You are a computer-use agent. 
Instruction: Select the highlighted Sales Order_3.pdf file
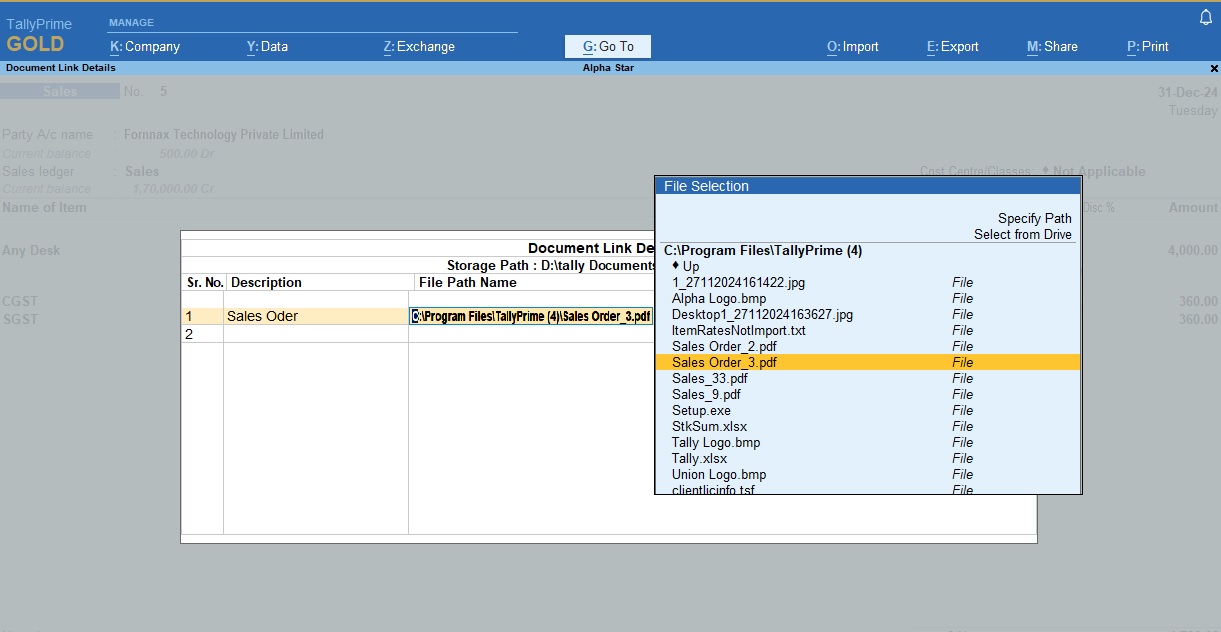point(724,363)
